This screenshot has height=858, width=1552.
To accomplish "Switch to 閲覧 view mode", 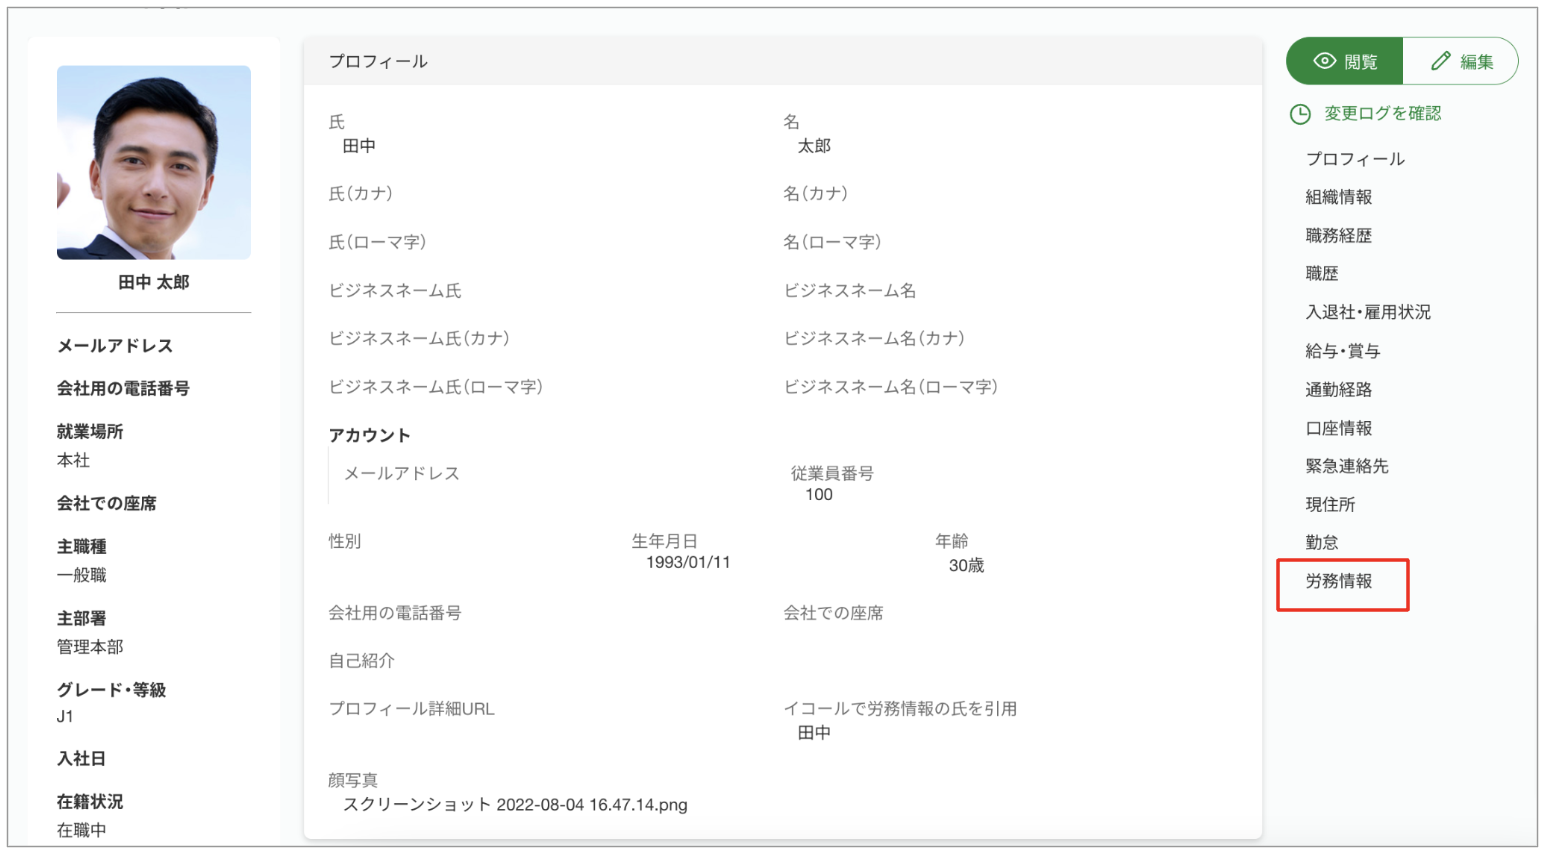I will click(1345, 61).
